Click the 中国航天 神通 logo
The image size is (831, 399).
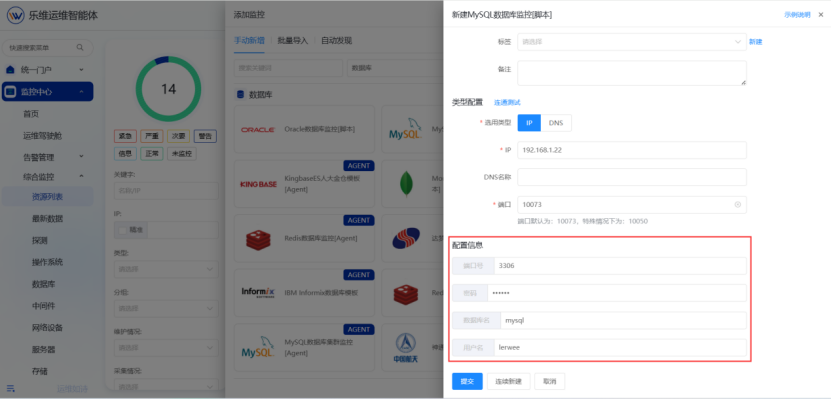pos(406,348)
